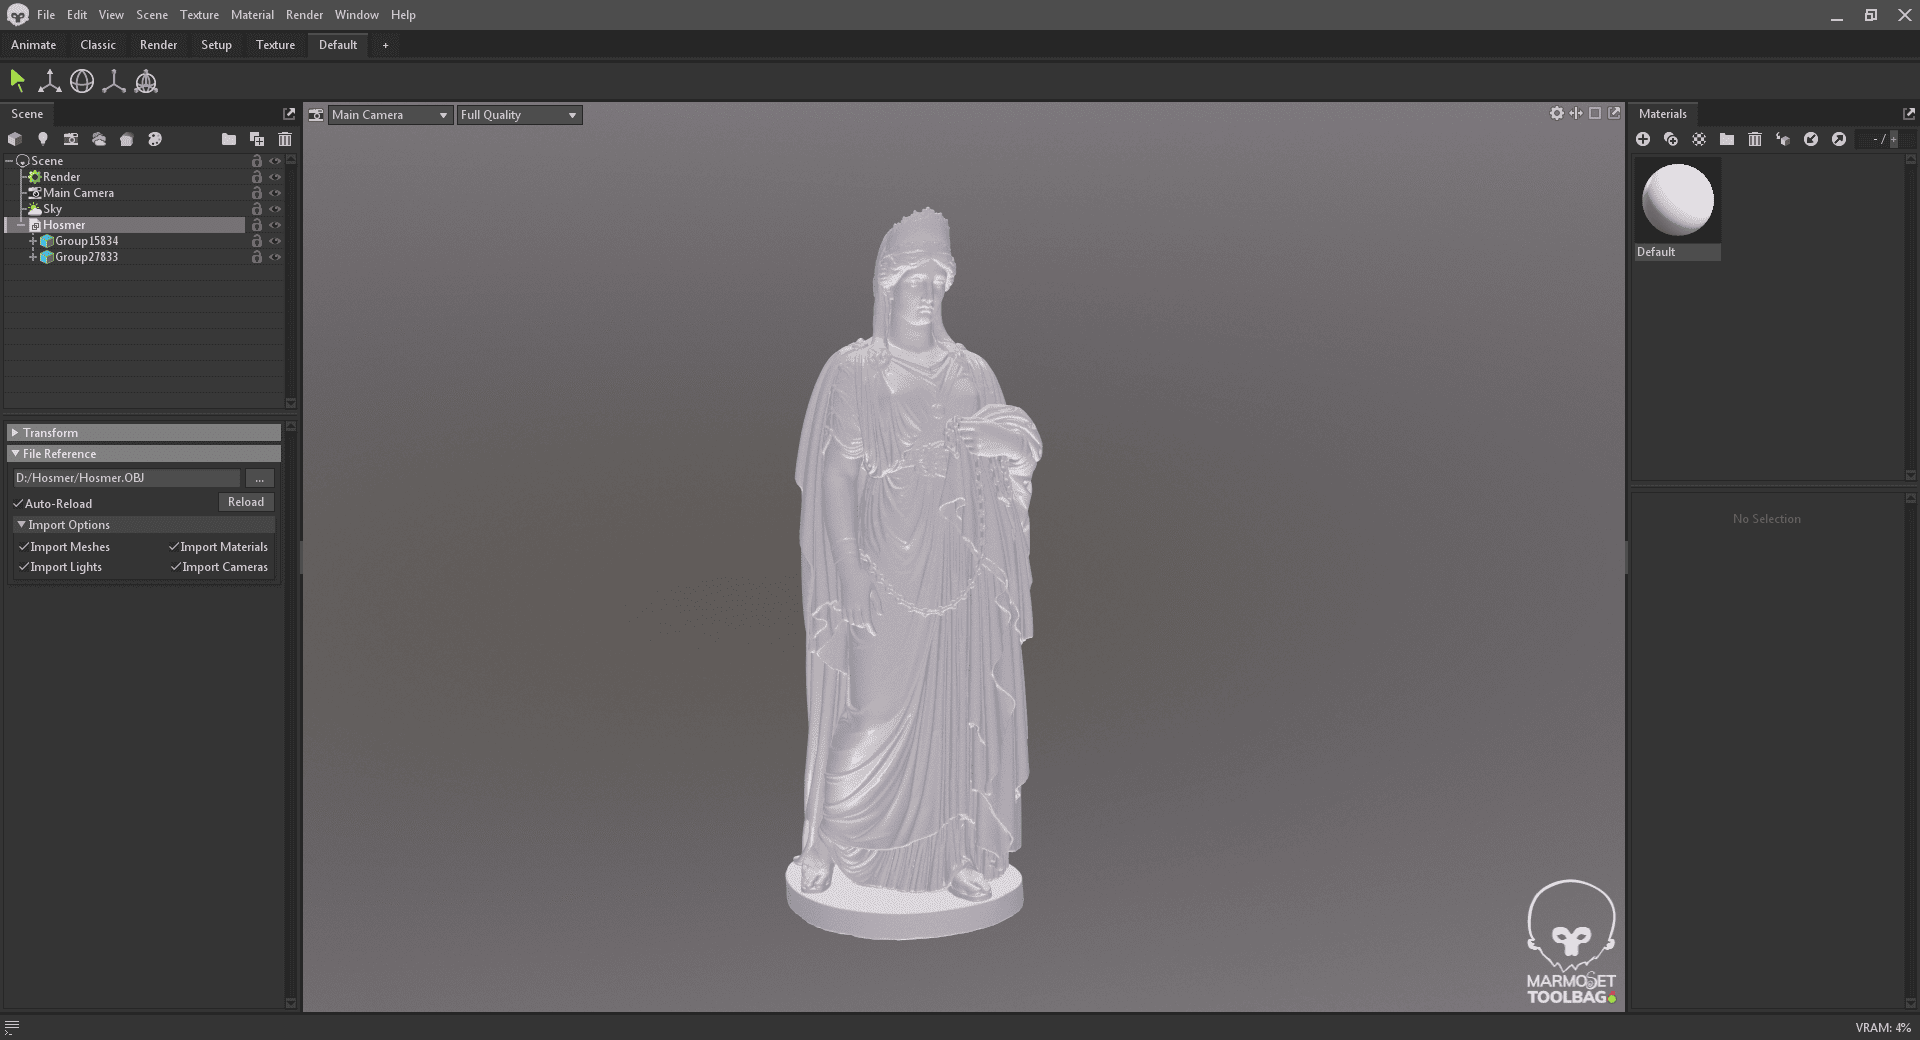
Task: Split the viewport with split icon
Action: 1576,113
